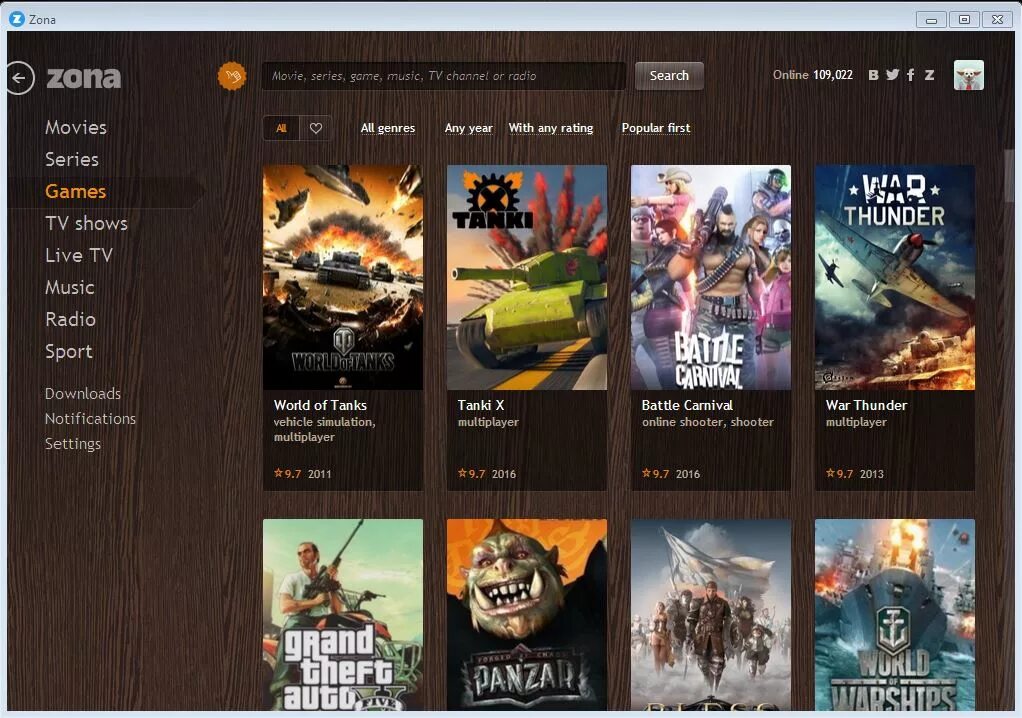Click "vehicle simulation, multiplayer" genre text
The width and height of the screenshot is (1022, 718).
325,429
